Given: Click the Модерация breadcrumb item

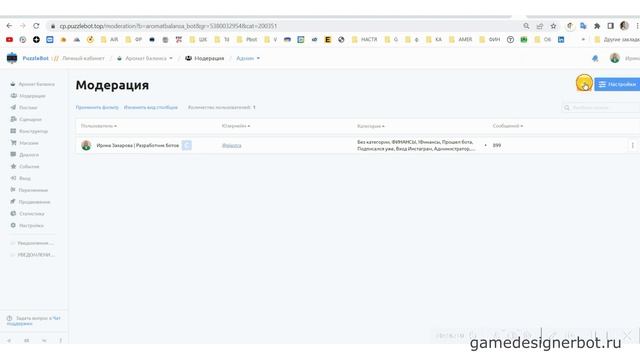Looking at the screenshot, I should click(x=204, y=58).
